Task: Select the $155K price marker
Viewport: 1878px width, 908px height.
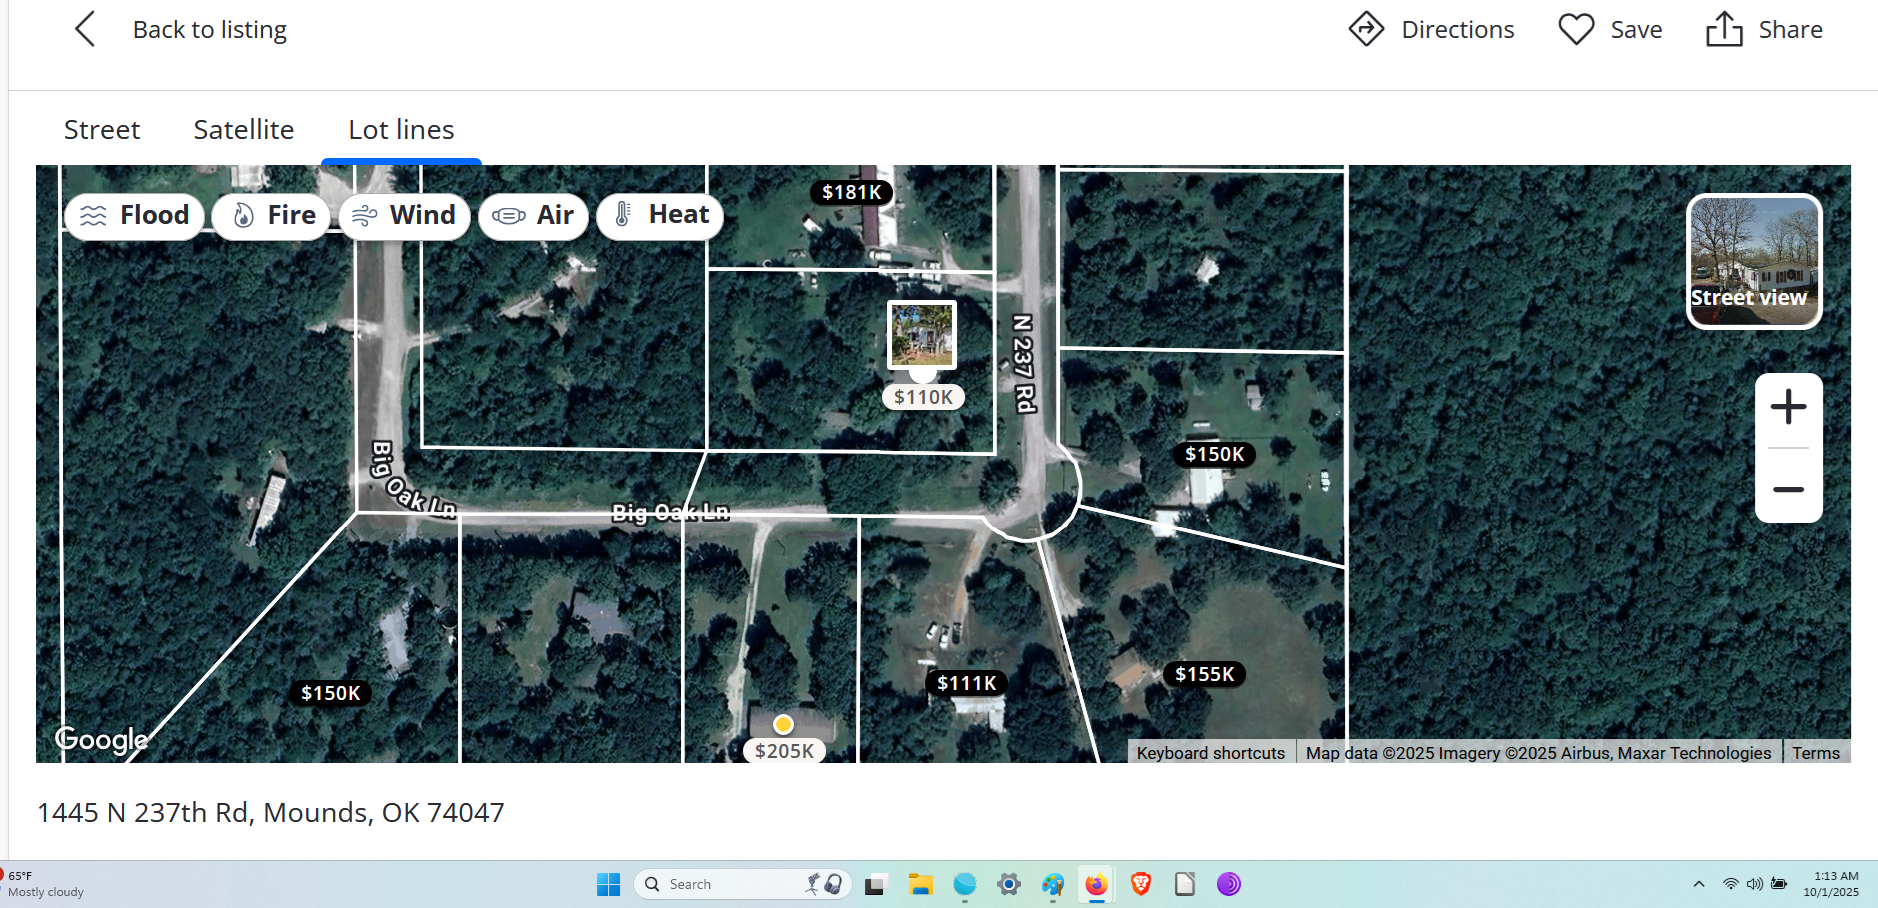Action: [x=1204, y=674]
